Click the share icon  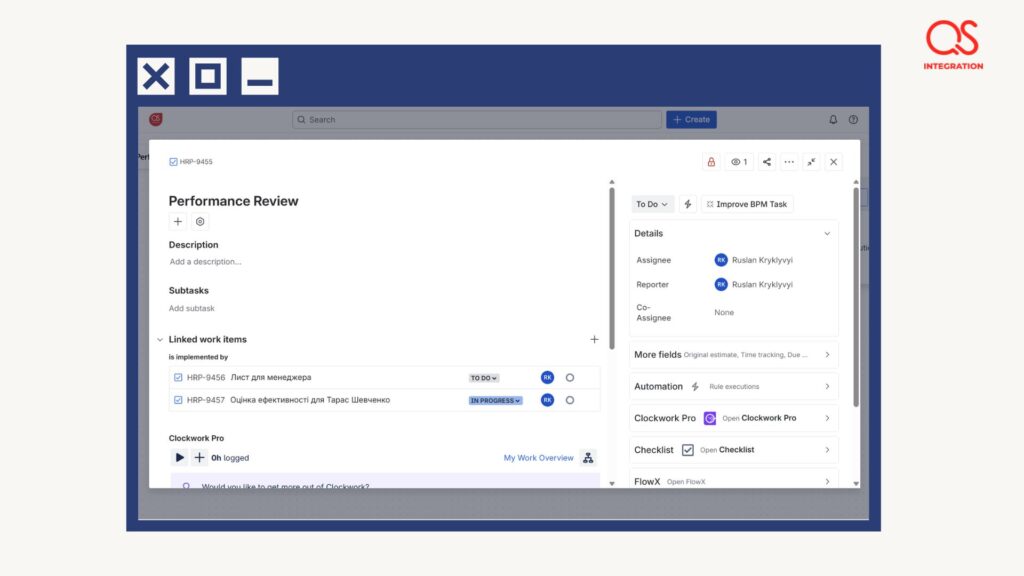(x=767, y=162)
